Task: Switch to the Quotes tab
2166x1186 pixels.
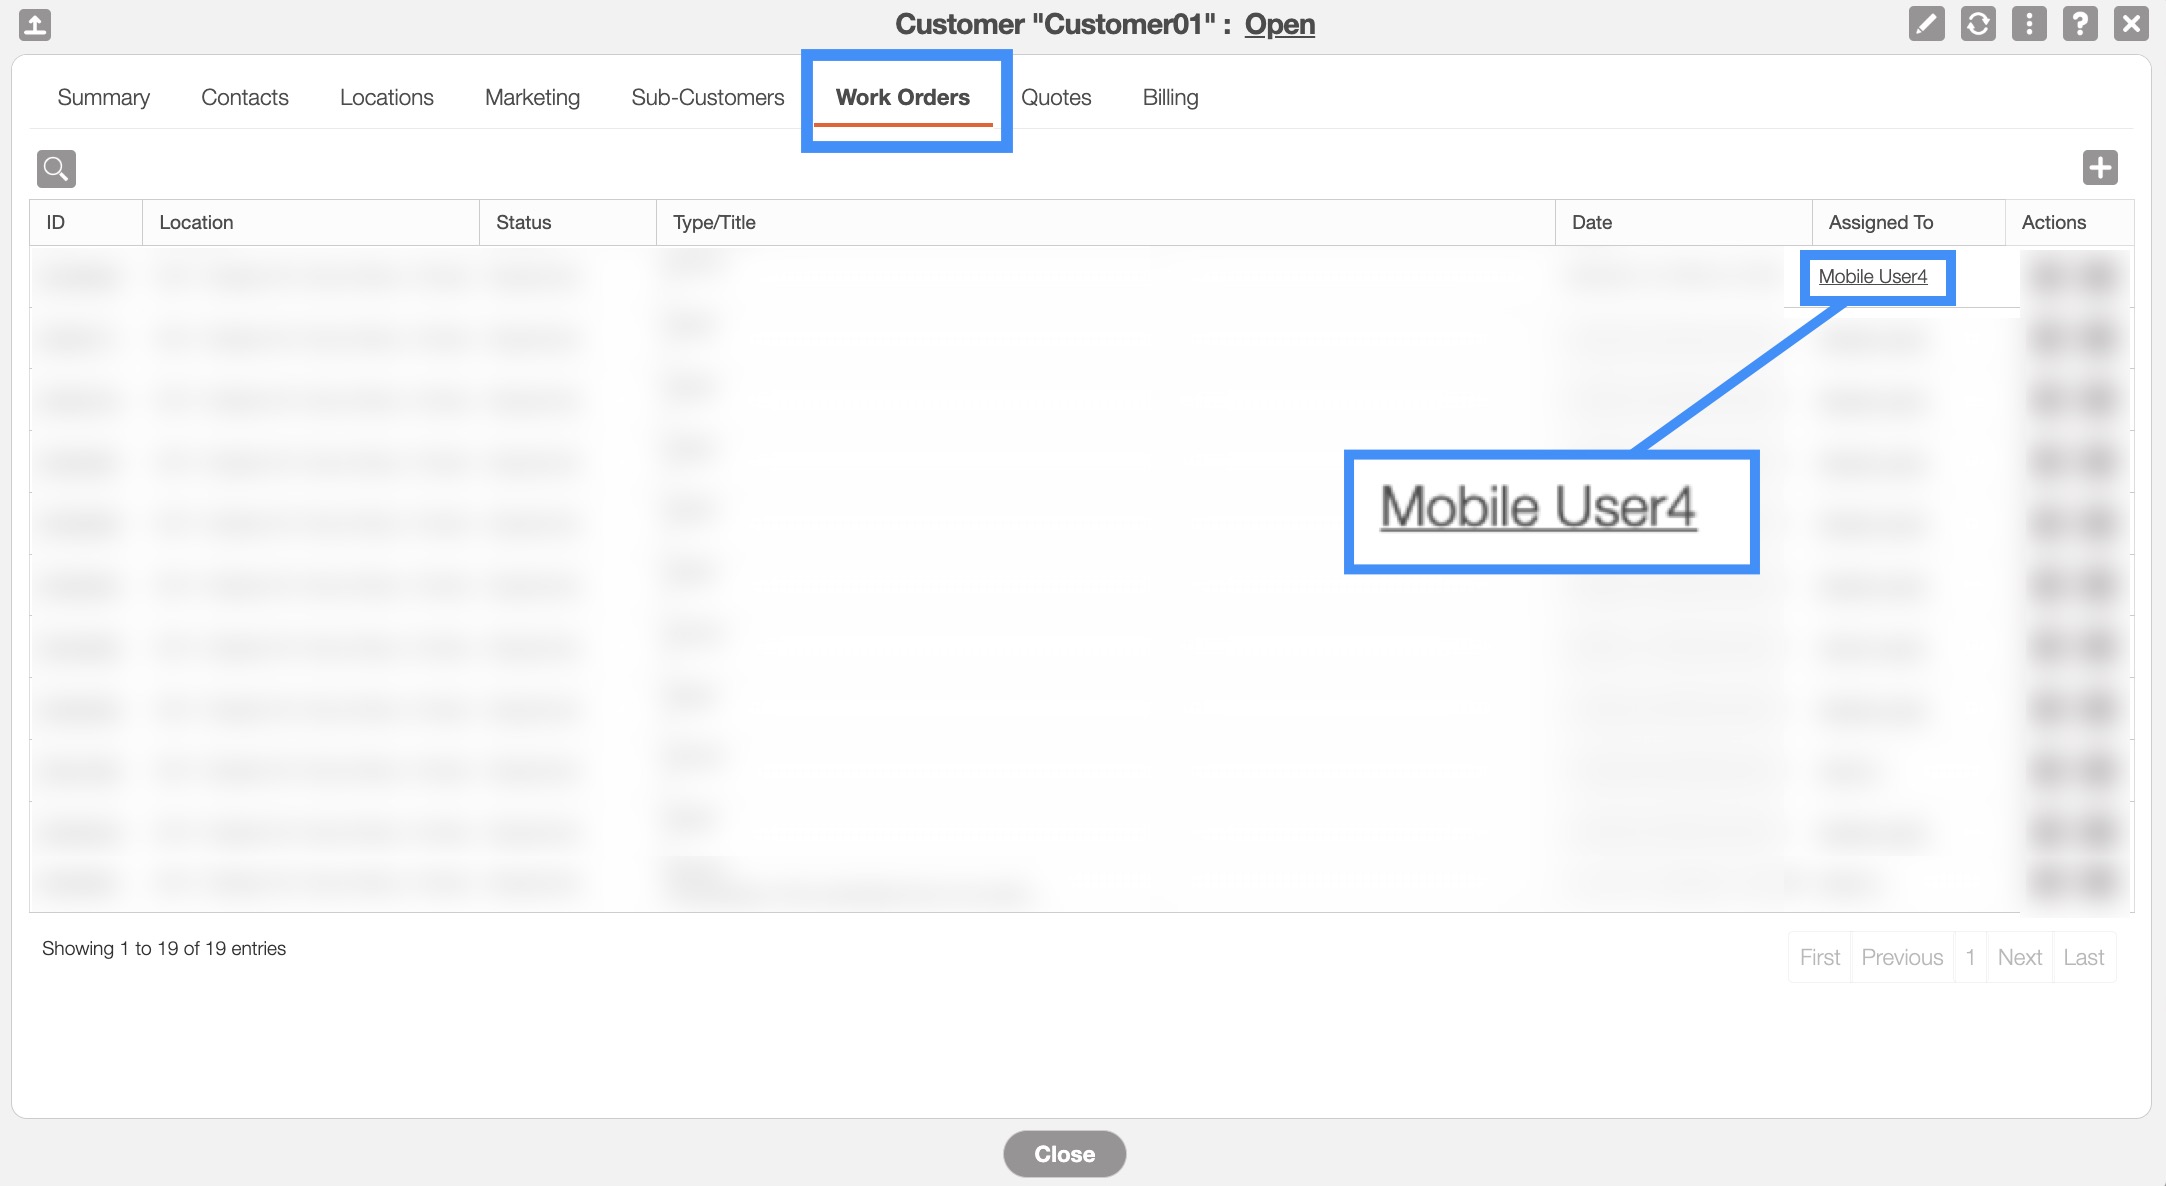Action: (1056, 97)
